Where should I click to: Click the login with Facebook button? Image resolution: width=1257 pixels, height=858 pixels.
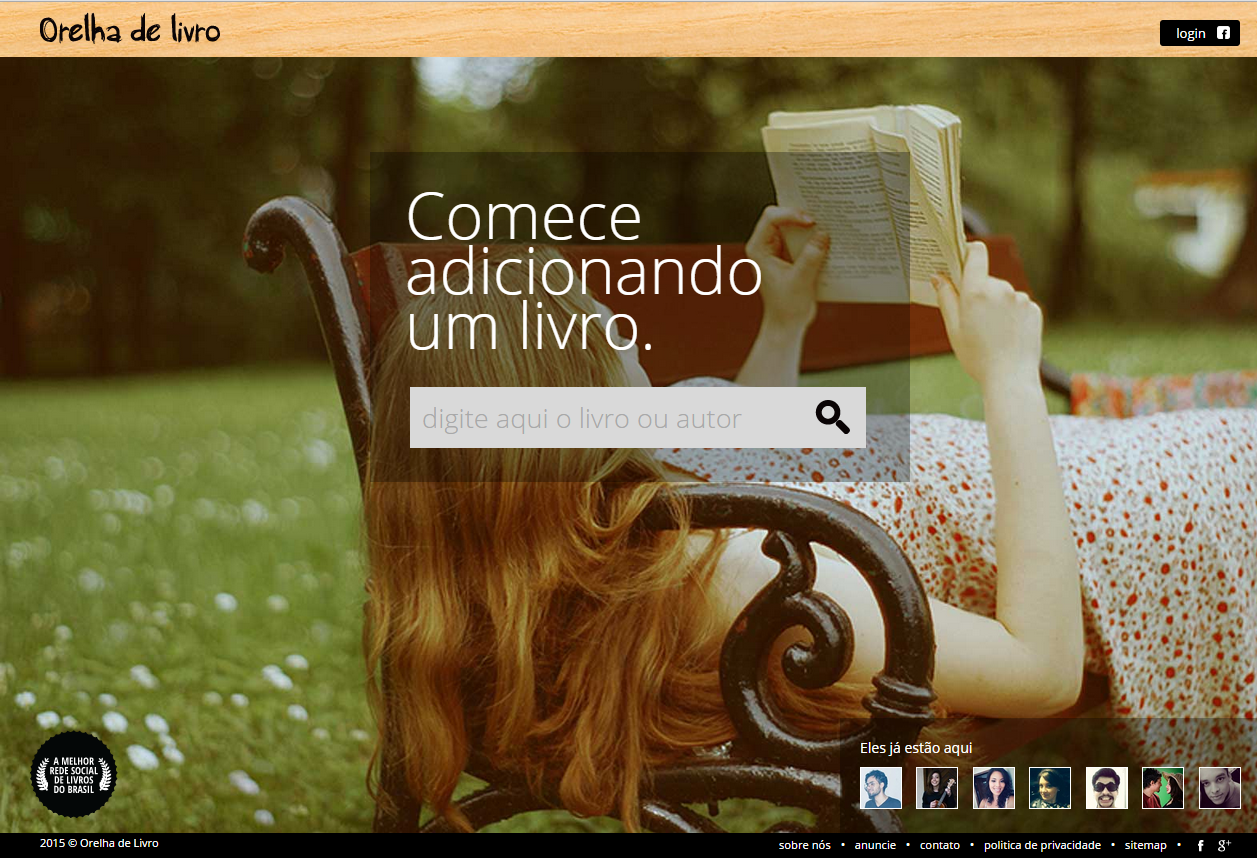click(x=1199, y=33)
